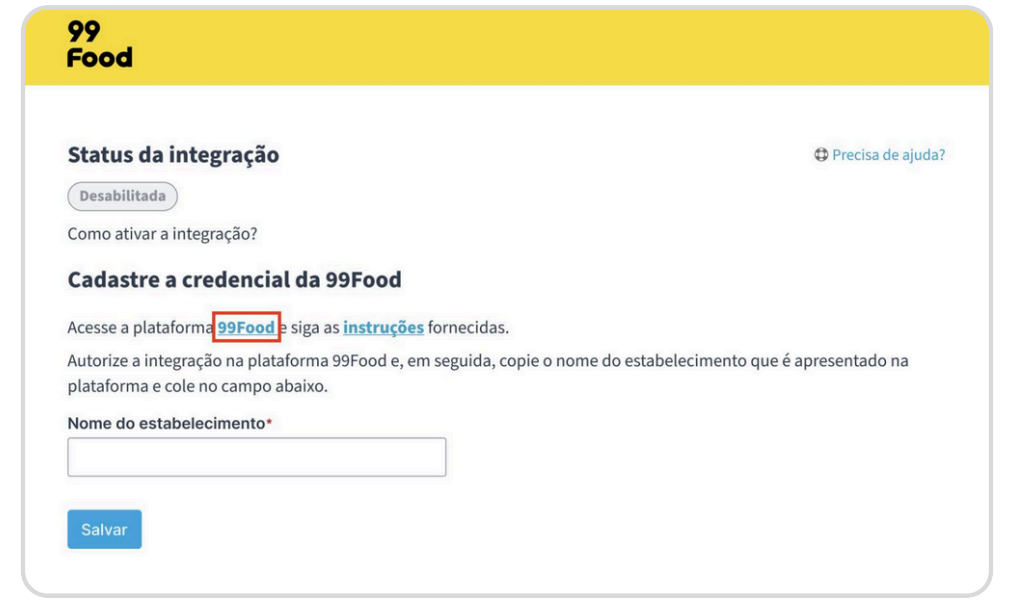This screenshot has width=1013, height=602.
Task: Click the lifebuoy help icon
Action: (821, 155)
